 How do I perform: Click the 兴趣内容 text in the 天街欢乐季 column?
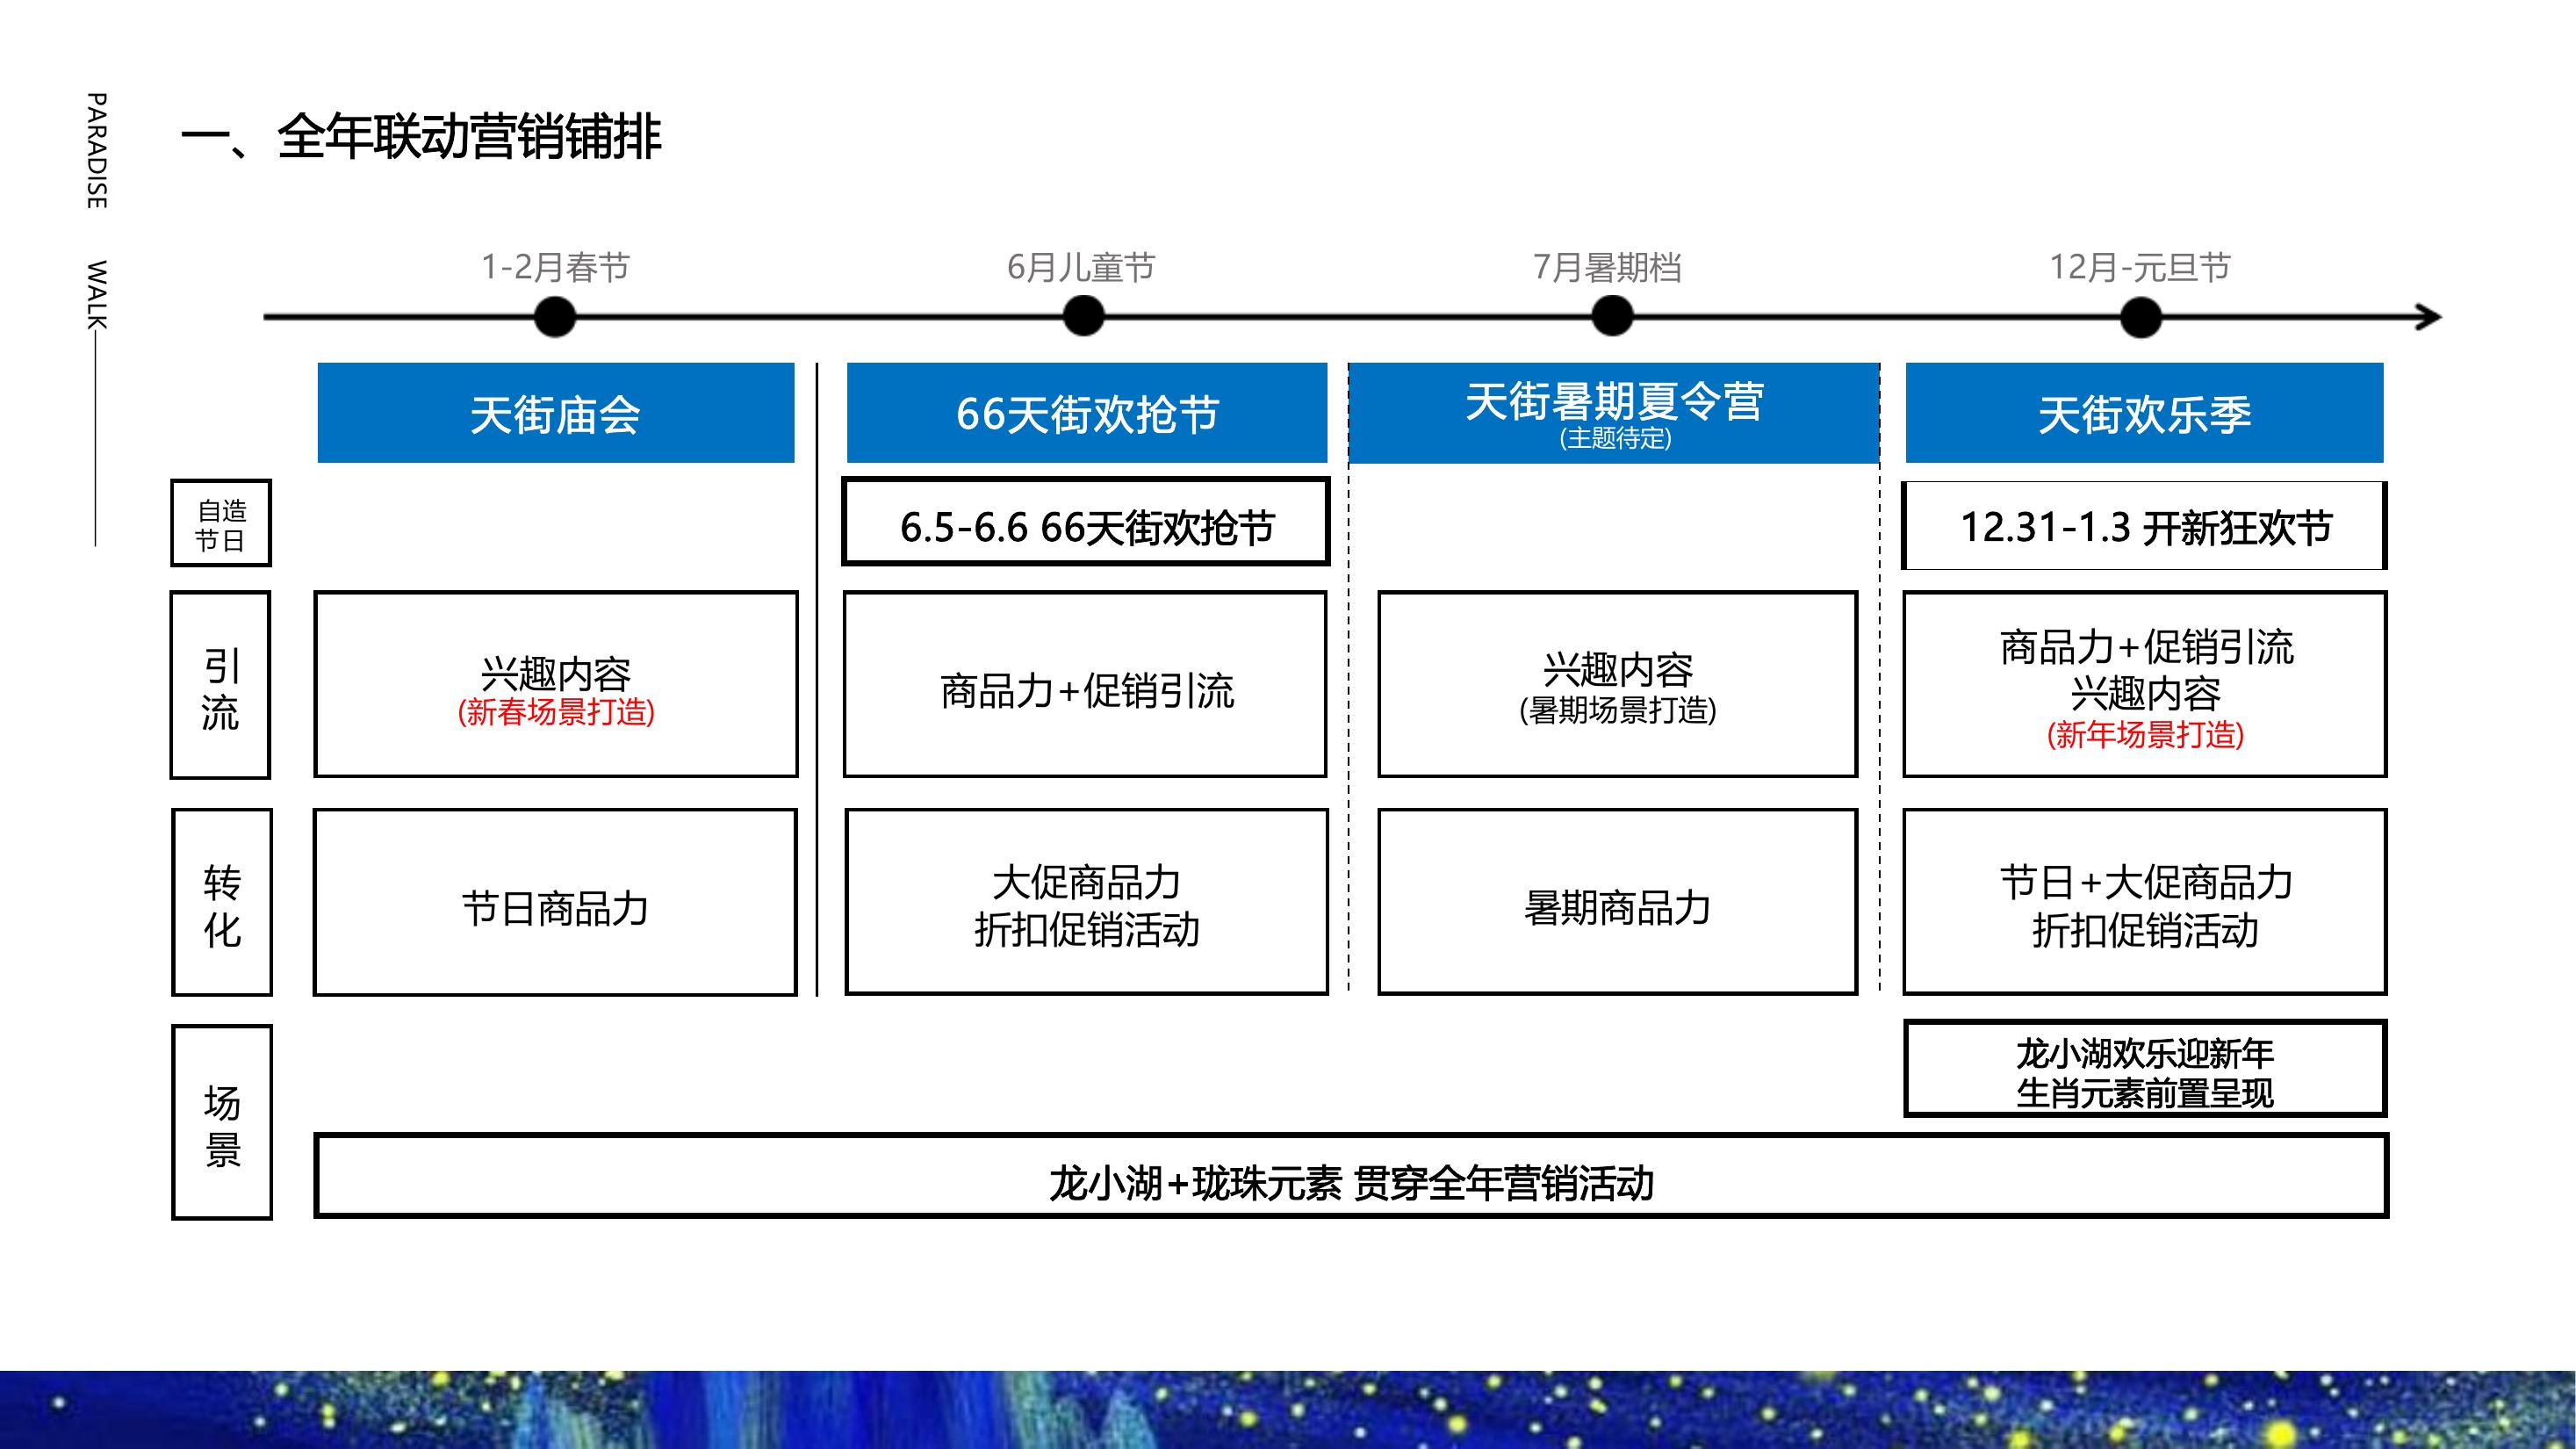pos(2145,693)
